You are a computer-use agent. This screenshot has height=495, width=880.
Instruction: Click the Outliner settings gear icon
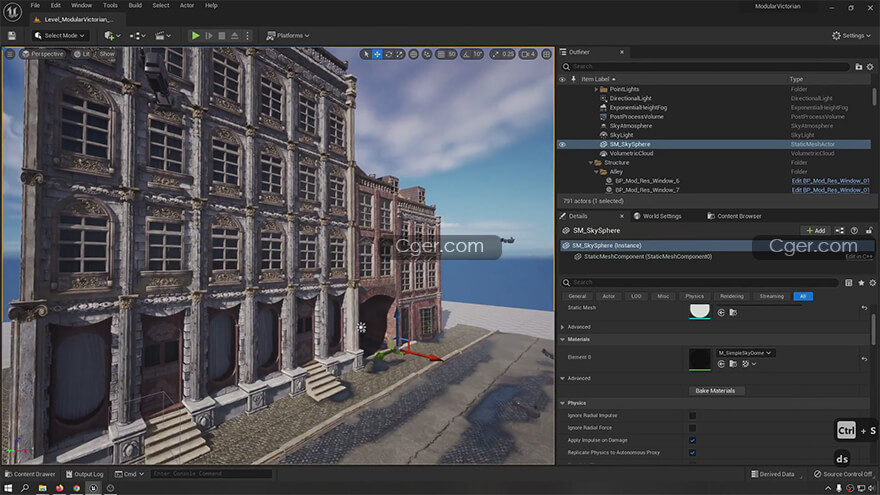869,66
